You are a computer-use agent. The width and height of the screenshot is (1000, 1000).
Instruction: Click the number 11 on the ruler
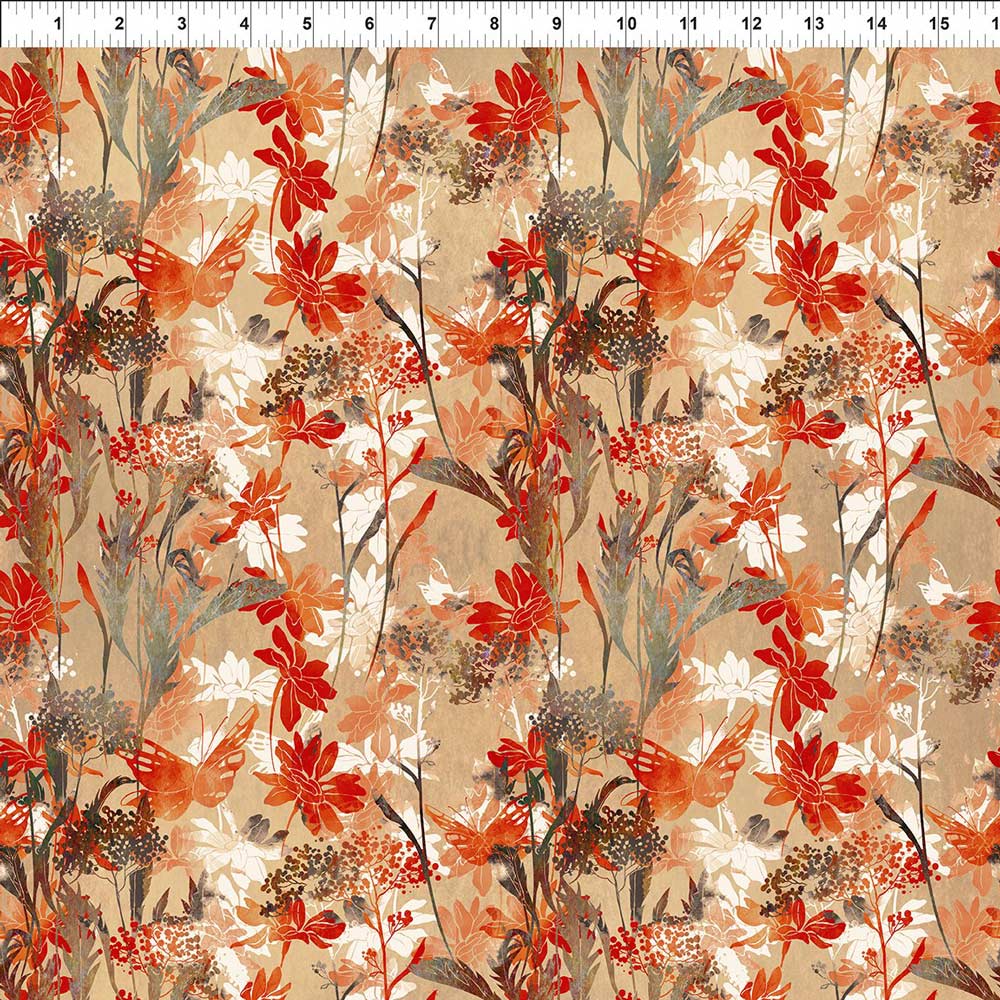click(x=688, y=23)
